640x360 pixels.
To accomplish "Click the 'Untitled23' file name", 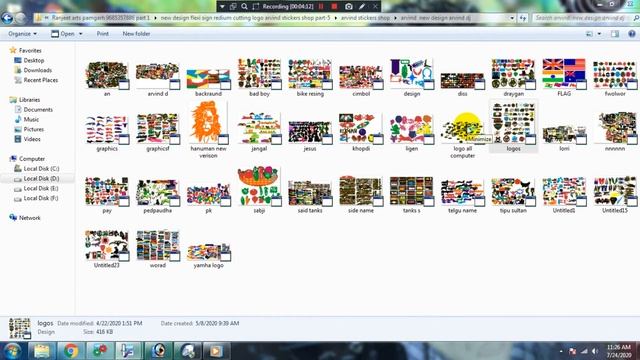I will pyautogui.click(x=107, y=265).
